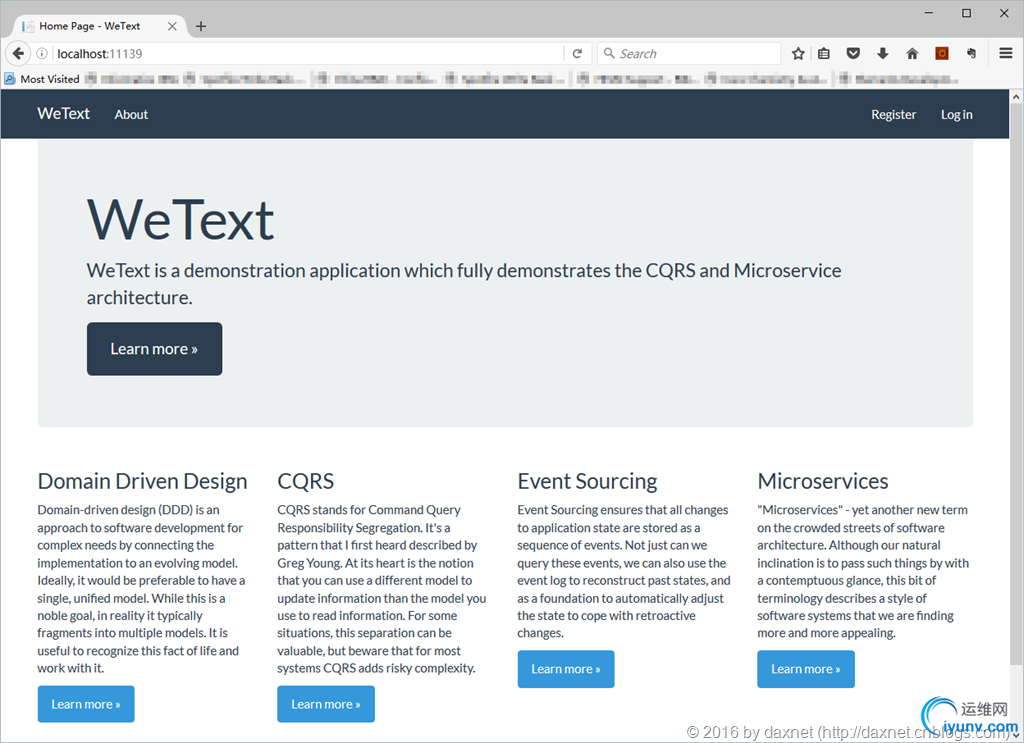This screenshot has width=1024, height=743.
Task: Open the Register link
Action: [x=893, y=114]
